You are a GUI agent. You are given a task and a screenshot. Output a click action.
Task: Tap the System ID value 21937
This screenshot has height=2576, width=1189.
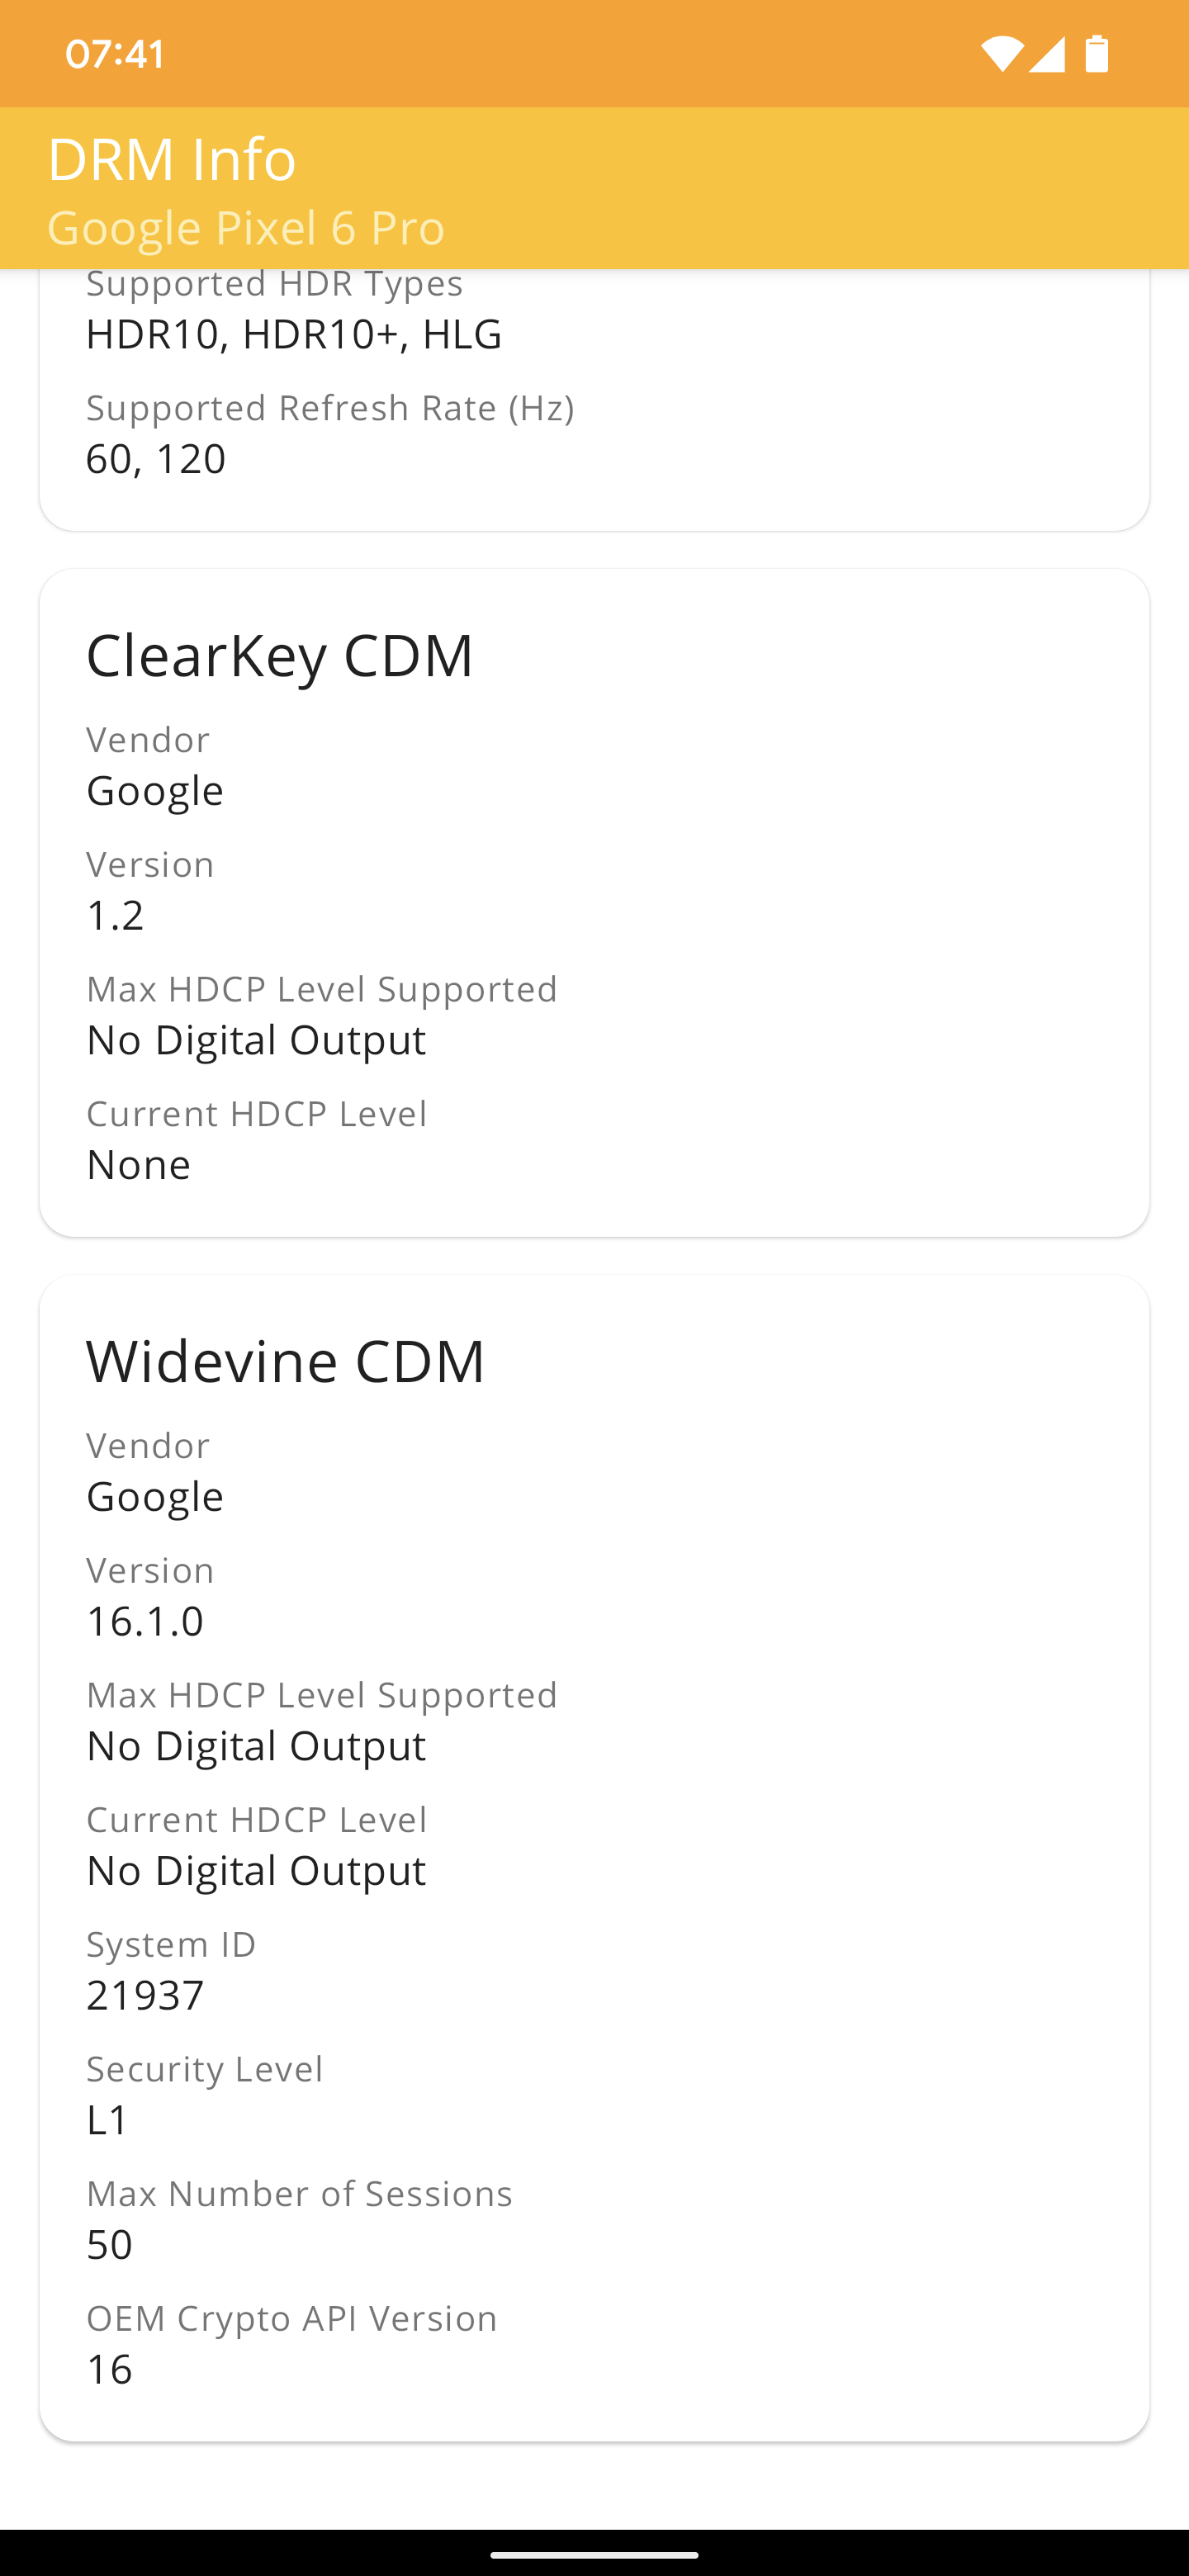[145, 1996]
